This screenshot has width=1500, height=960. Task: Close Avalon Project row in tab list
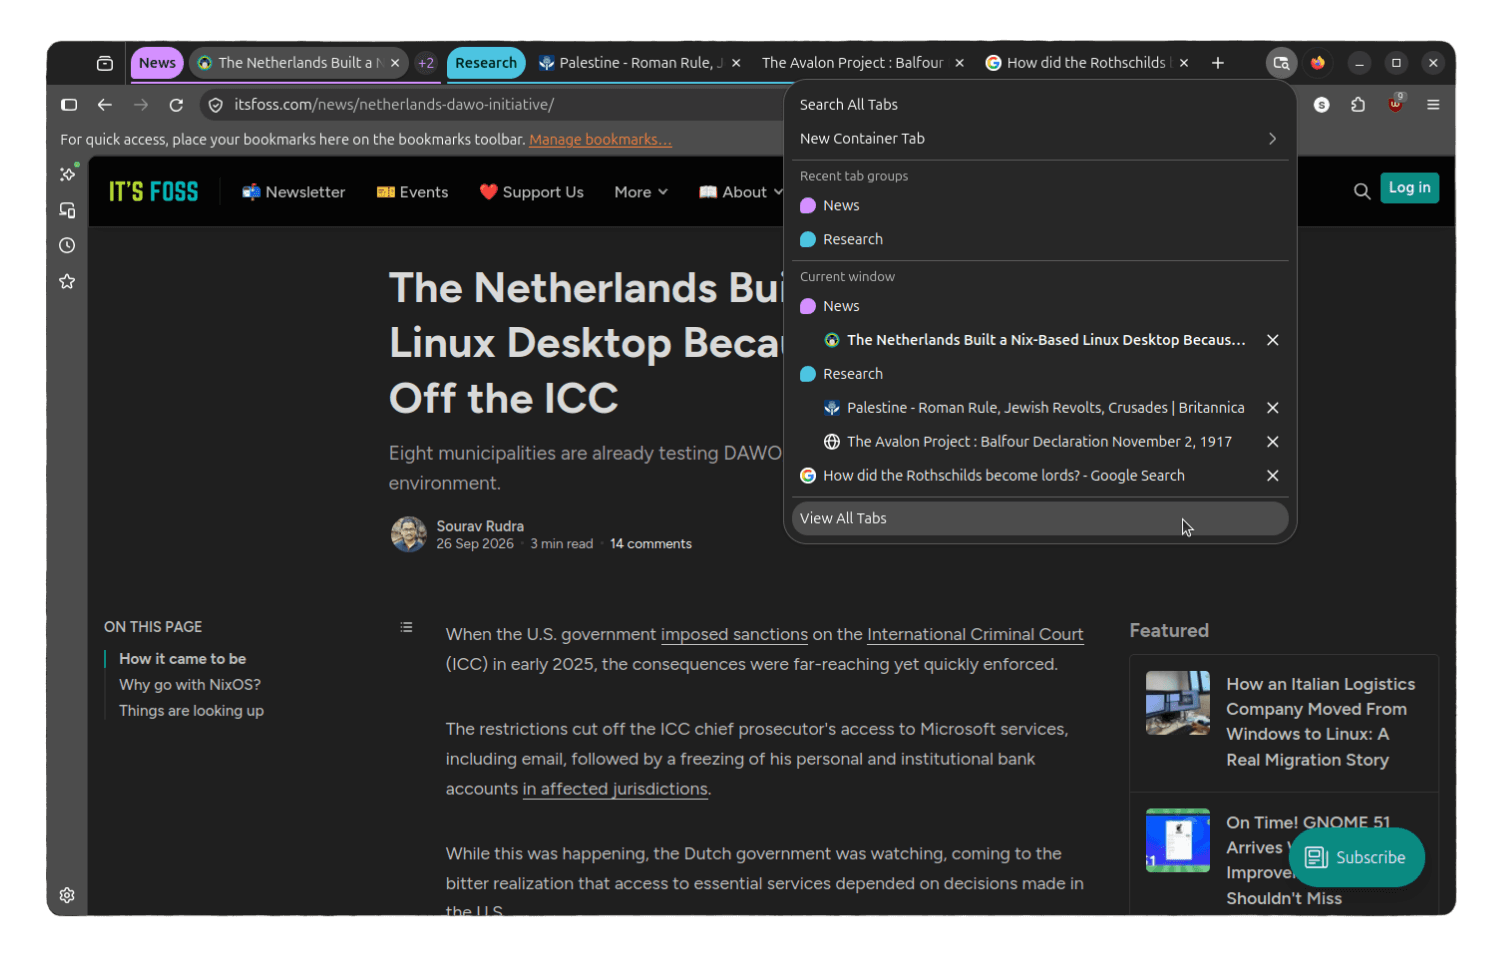[1273, 442]
